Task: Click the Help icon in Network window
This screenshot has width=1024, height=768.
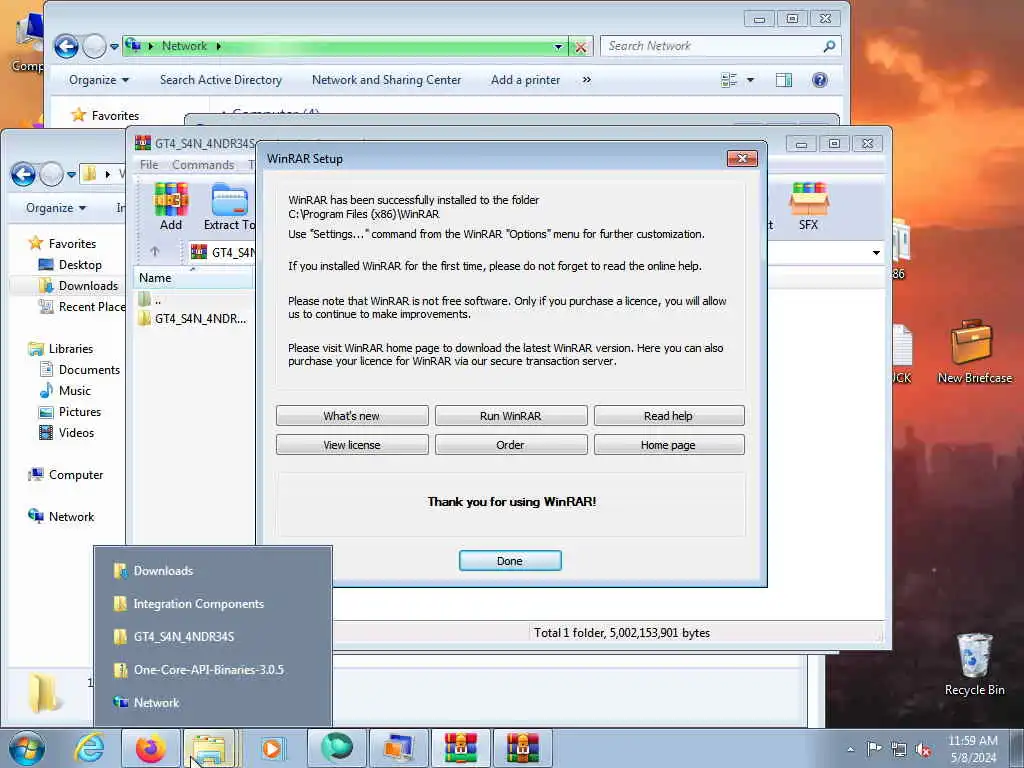Action: [820, 80]
